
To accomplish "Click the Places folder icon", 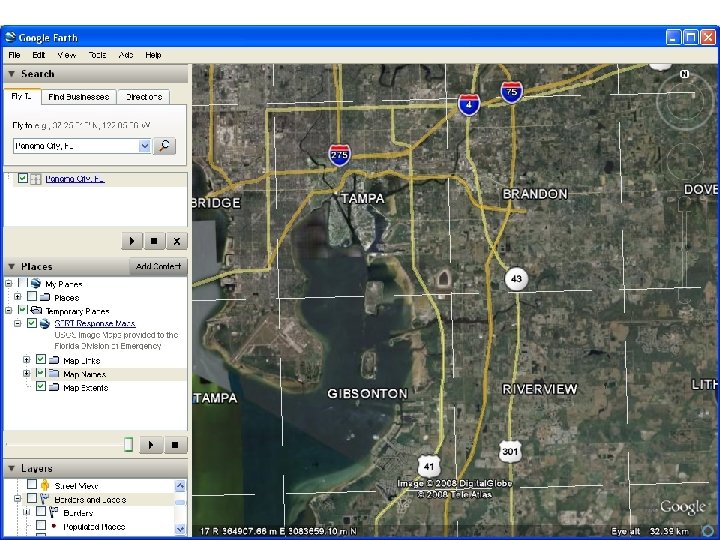I will pyautogui.click(x=45, y=297).
